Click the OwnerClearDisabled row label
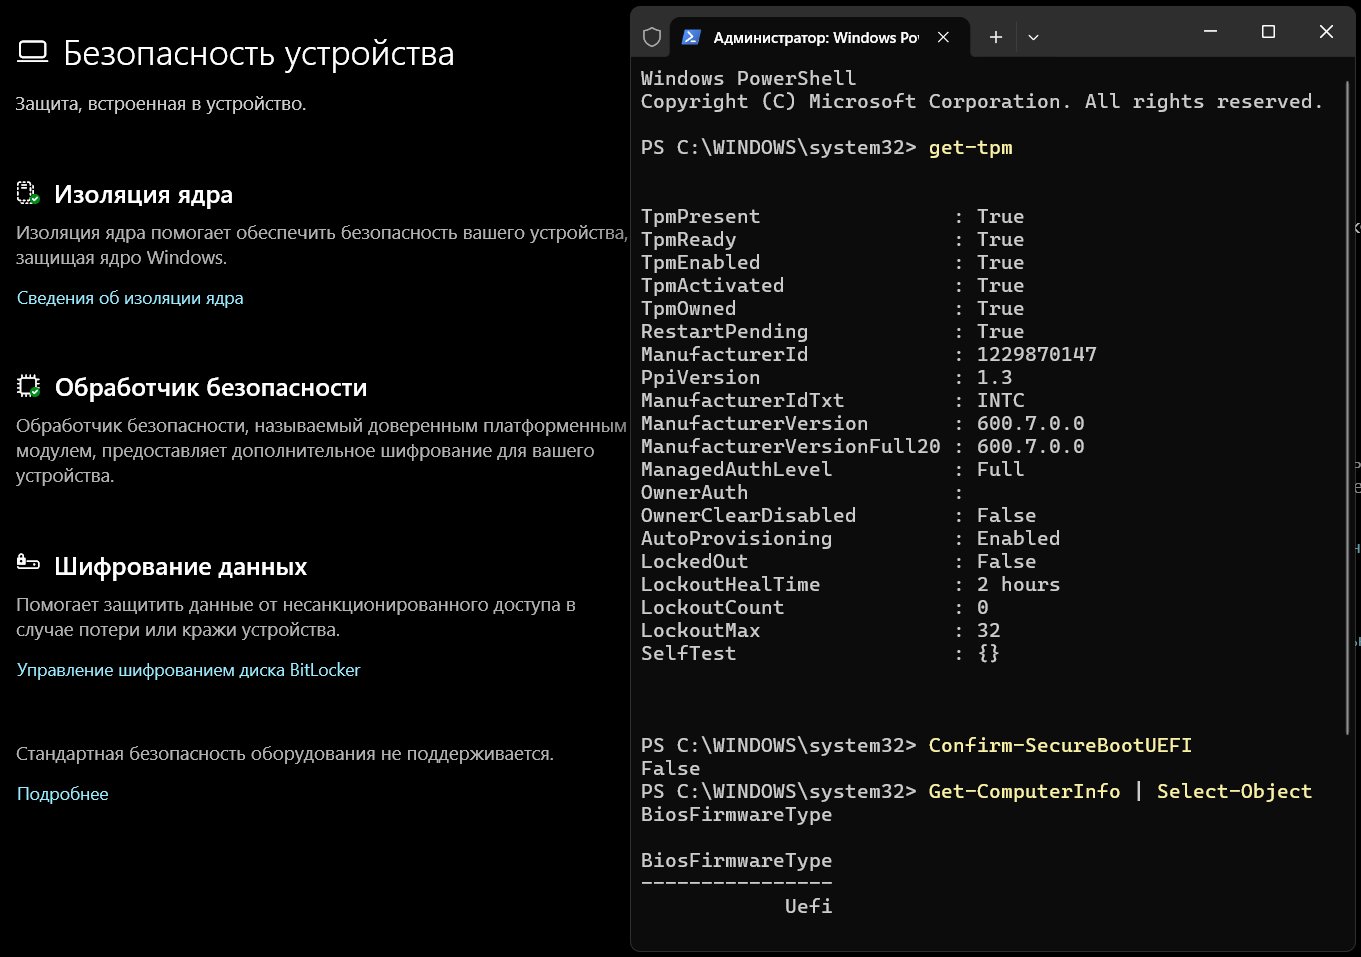 pos(749,516)
